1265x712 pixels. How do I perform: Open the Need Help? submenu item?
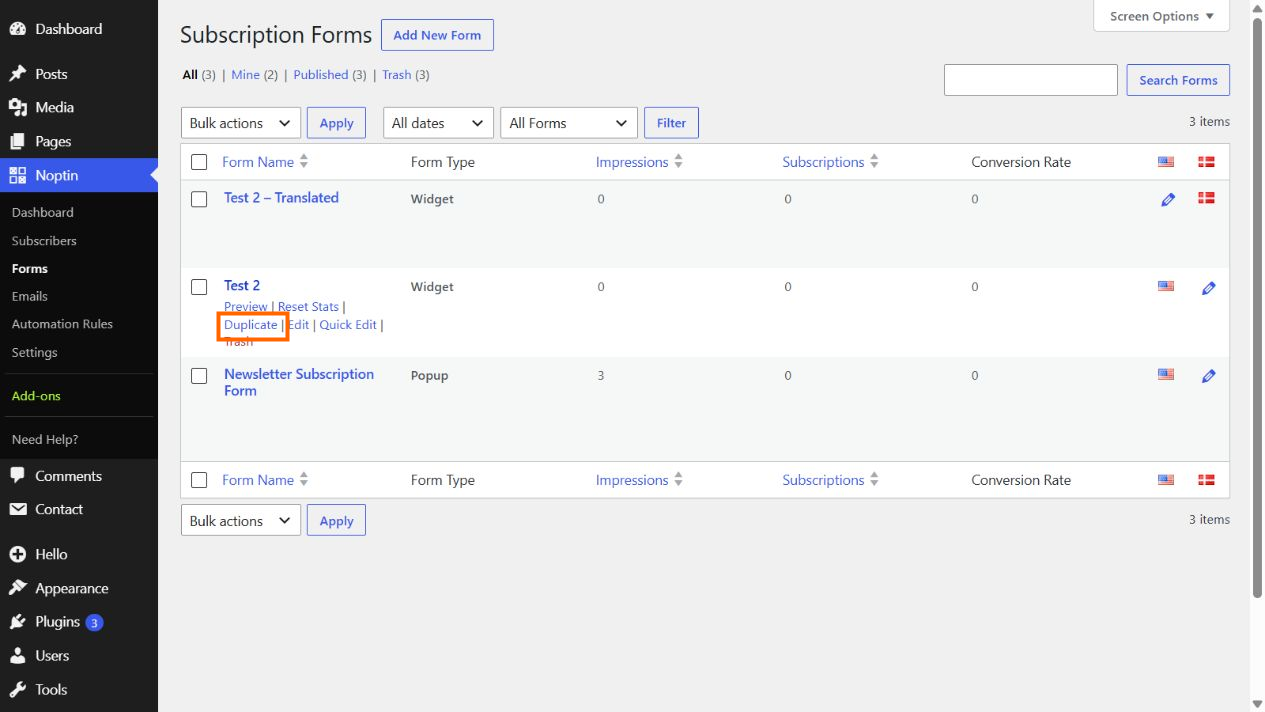tap(45, 439)
